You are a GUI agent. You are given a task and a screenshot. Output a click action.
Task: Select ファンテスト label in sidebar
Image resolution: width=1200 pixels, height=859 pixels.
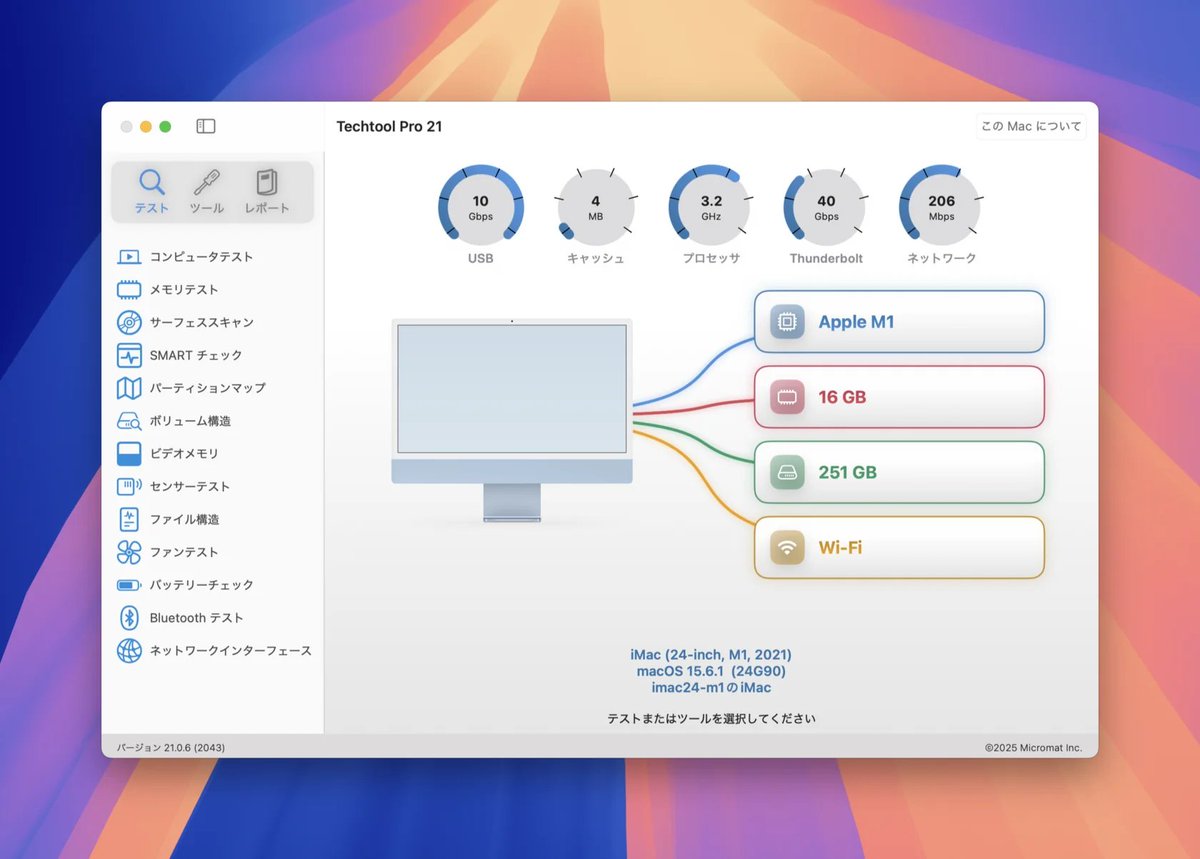(x=184, y=552)
